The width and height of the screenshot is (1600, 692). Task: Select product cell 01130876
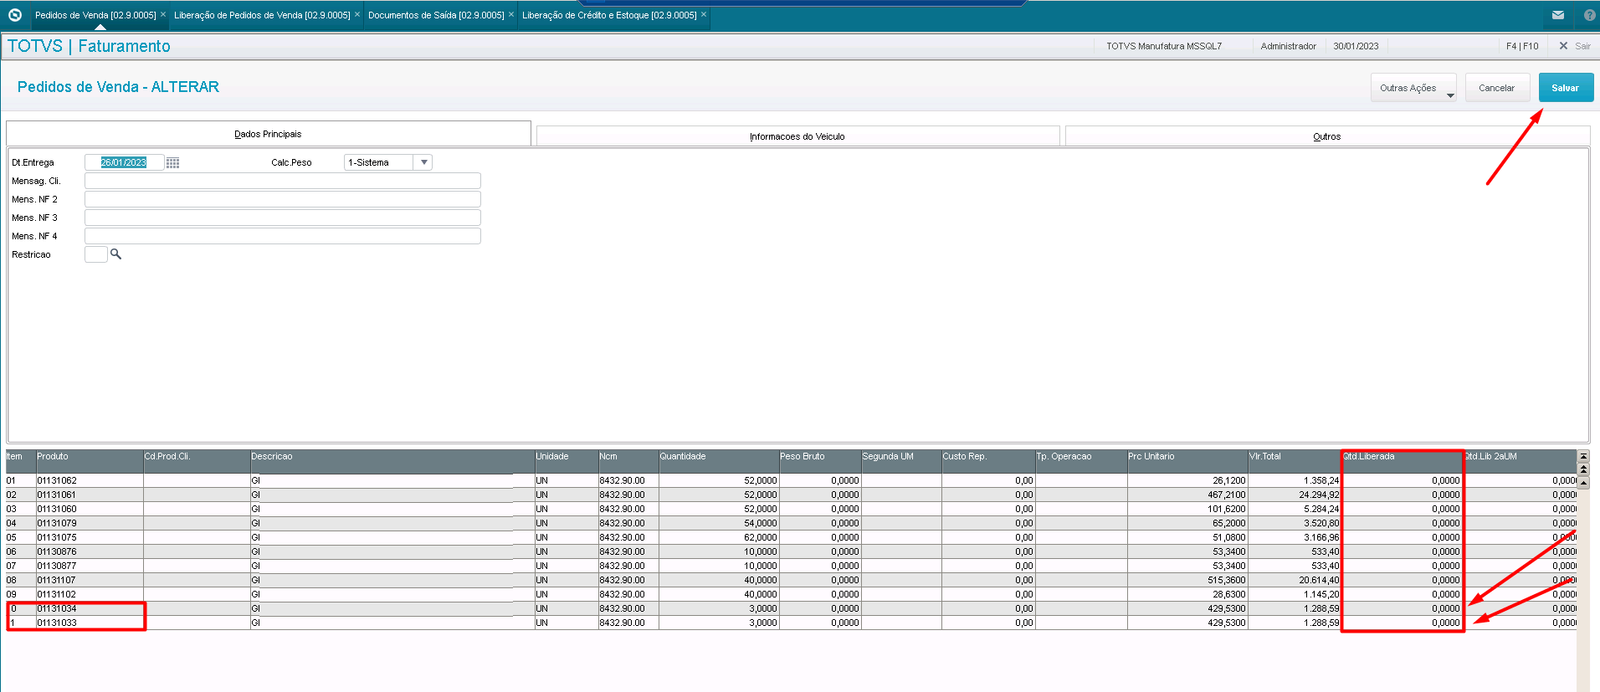click(89, 551)
